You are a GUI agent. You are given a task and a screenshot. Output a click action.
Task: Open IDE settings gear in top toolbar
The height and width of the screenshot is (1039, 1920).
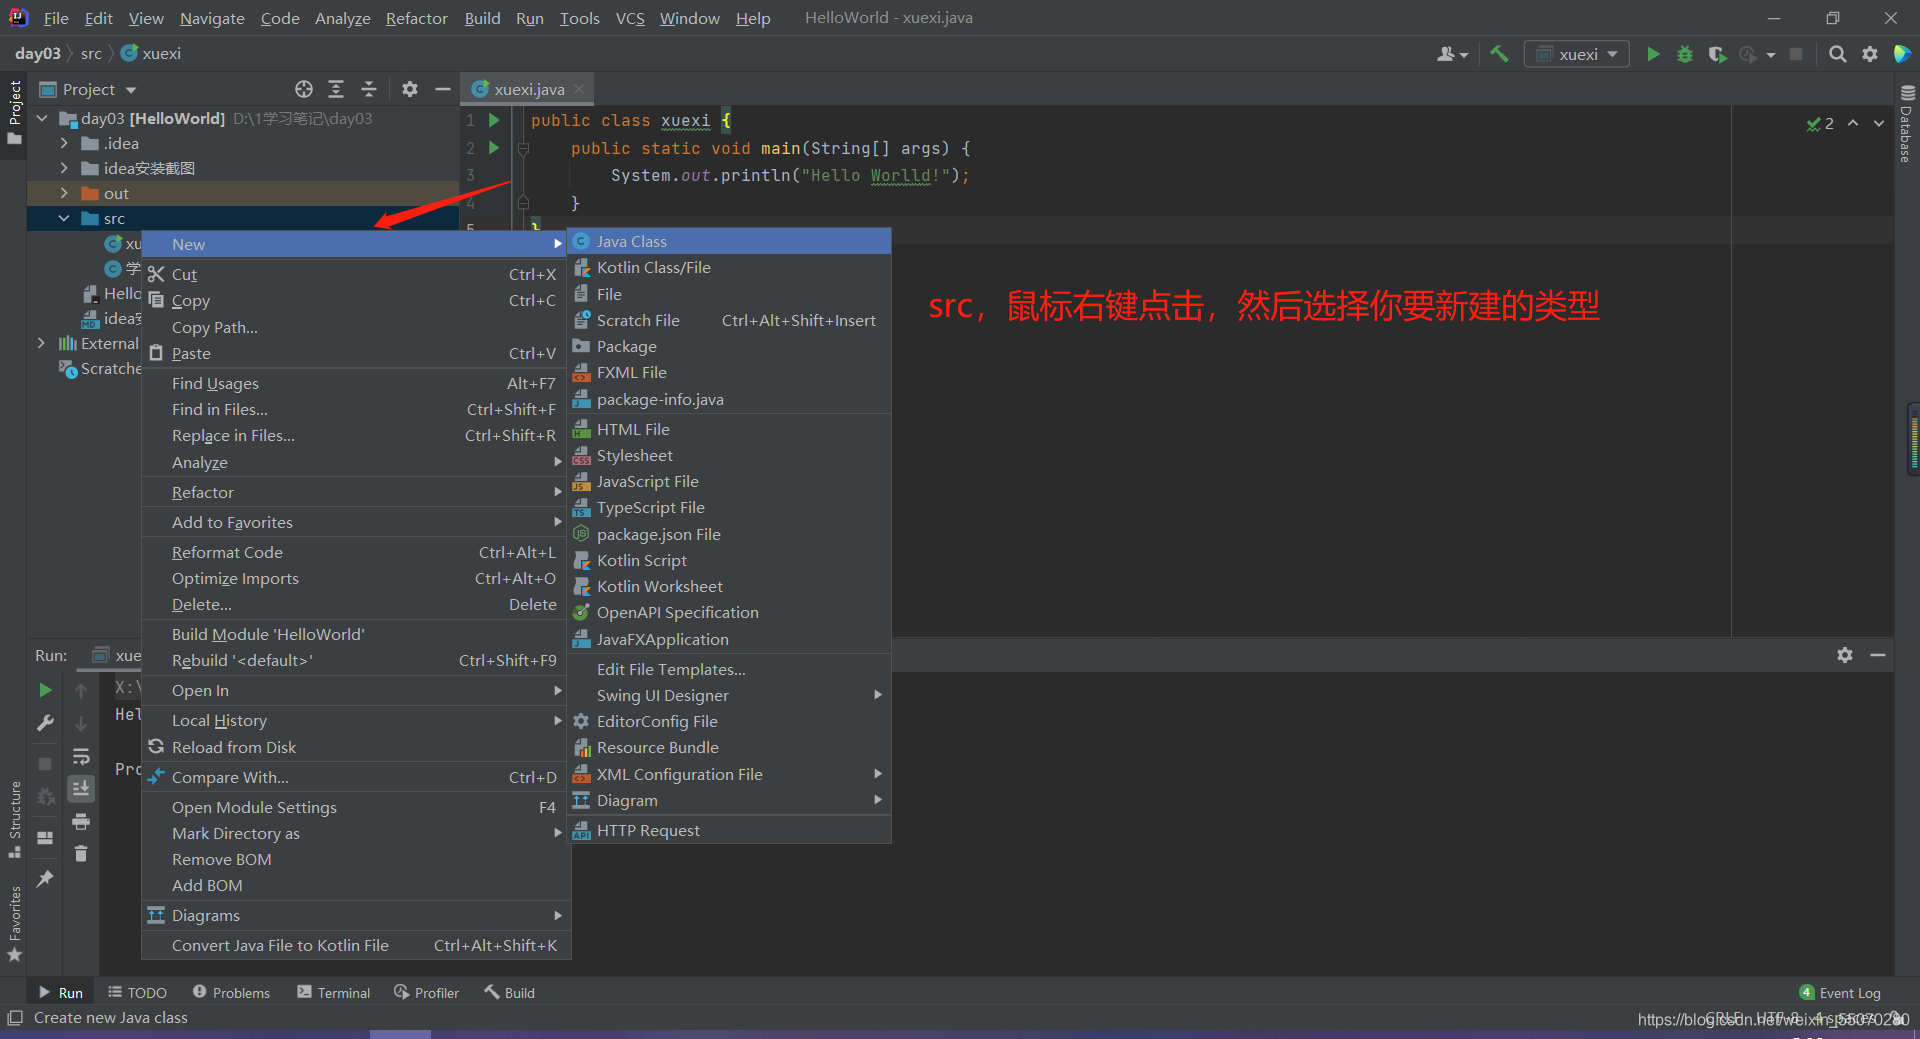pyautogui.click(x=1870, y=54)
